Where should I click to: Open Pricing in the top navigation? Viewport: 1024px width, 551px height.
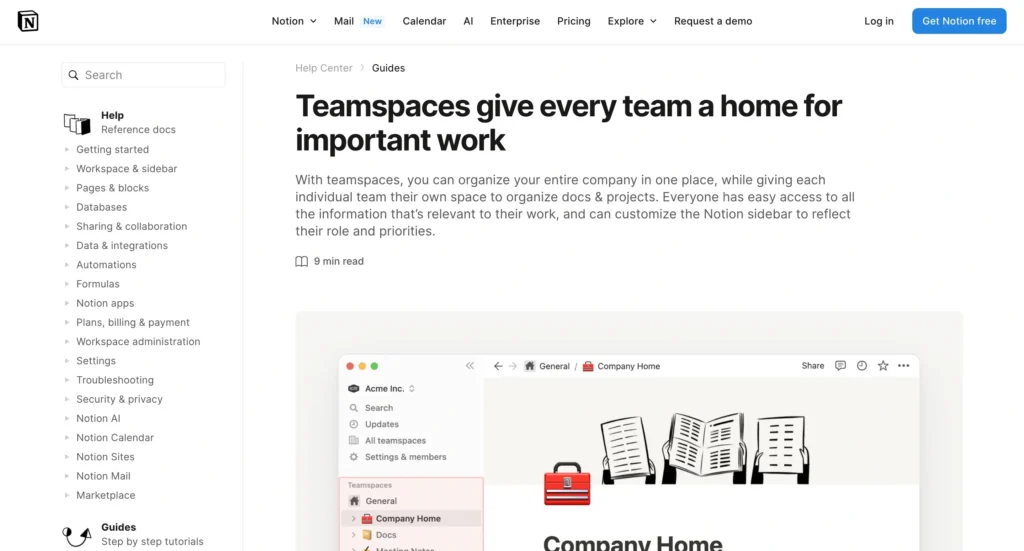(x=573, y=21)
